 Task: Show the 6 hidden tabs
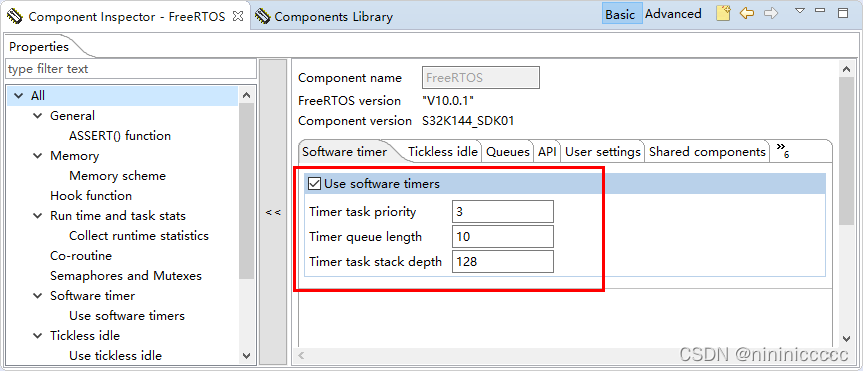(783, 150)
